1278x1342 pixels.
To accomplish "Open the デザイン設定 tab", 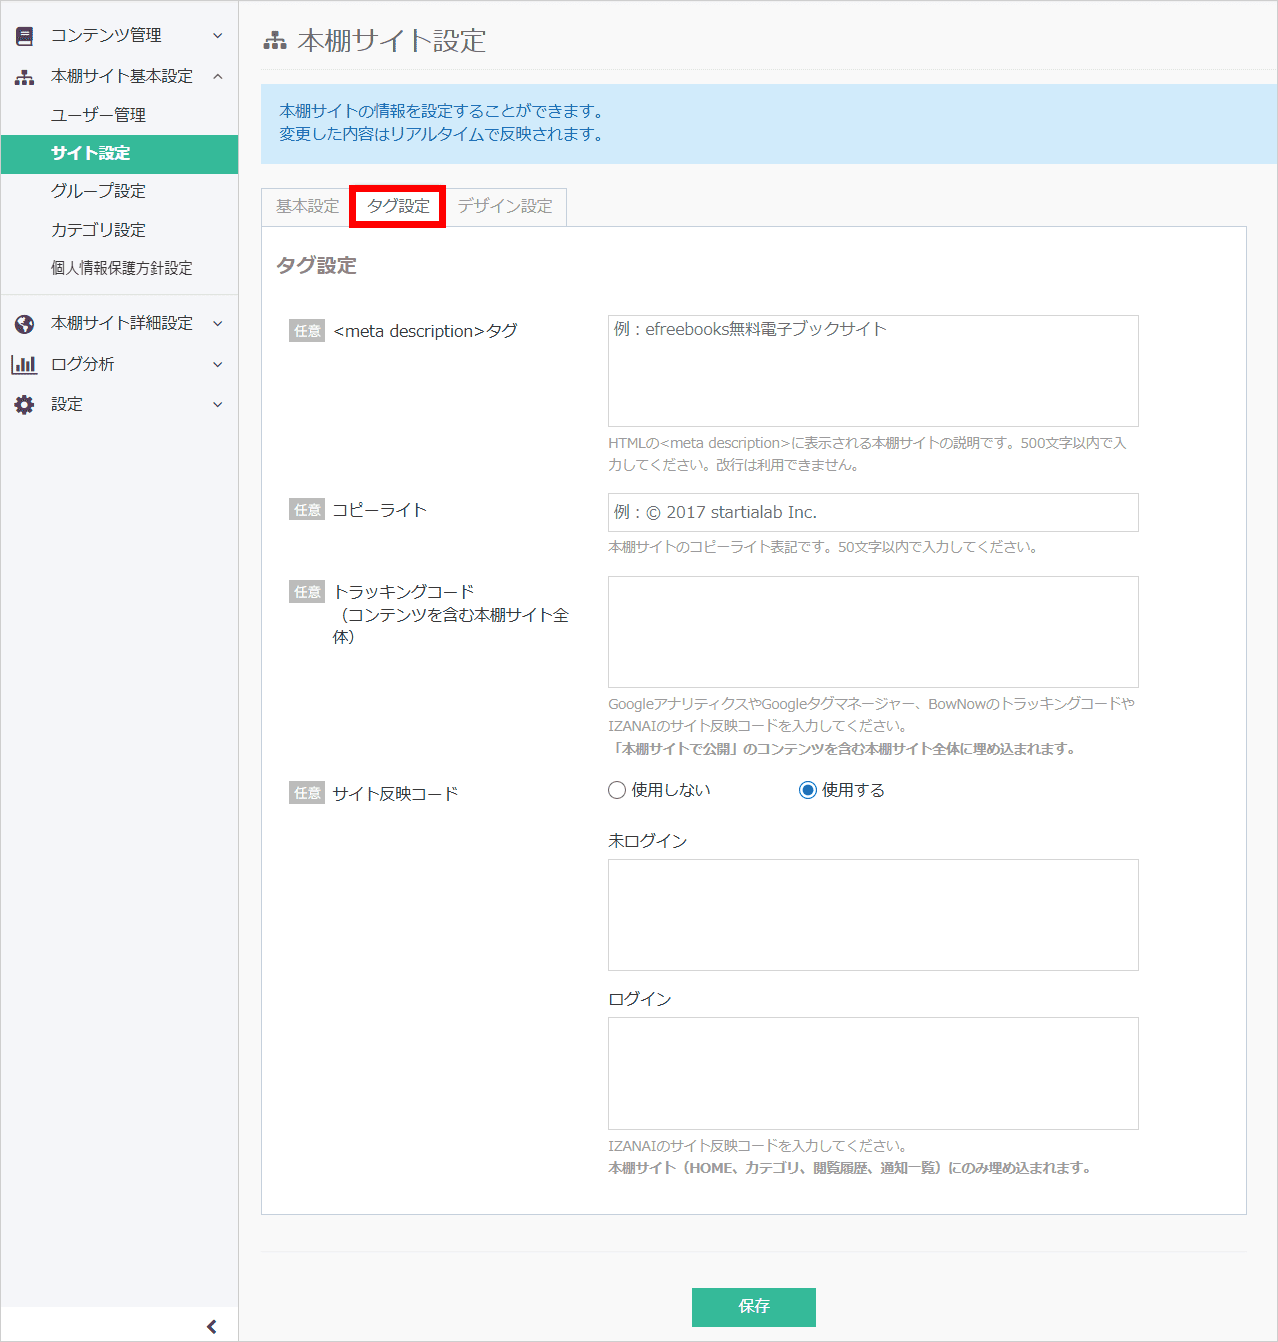I will pos(506,207).
